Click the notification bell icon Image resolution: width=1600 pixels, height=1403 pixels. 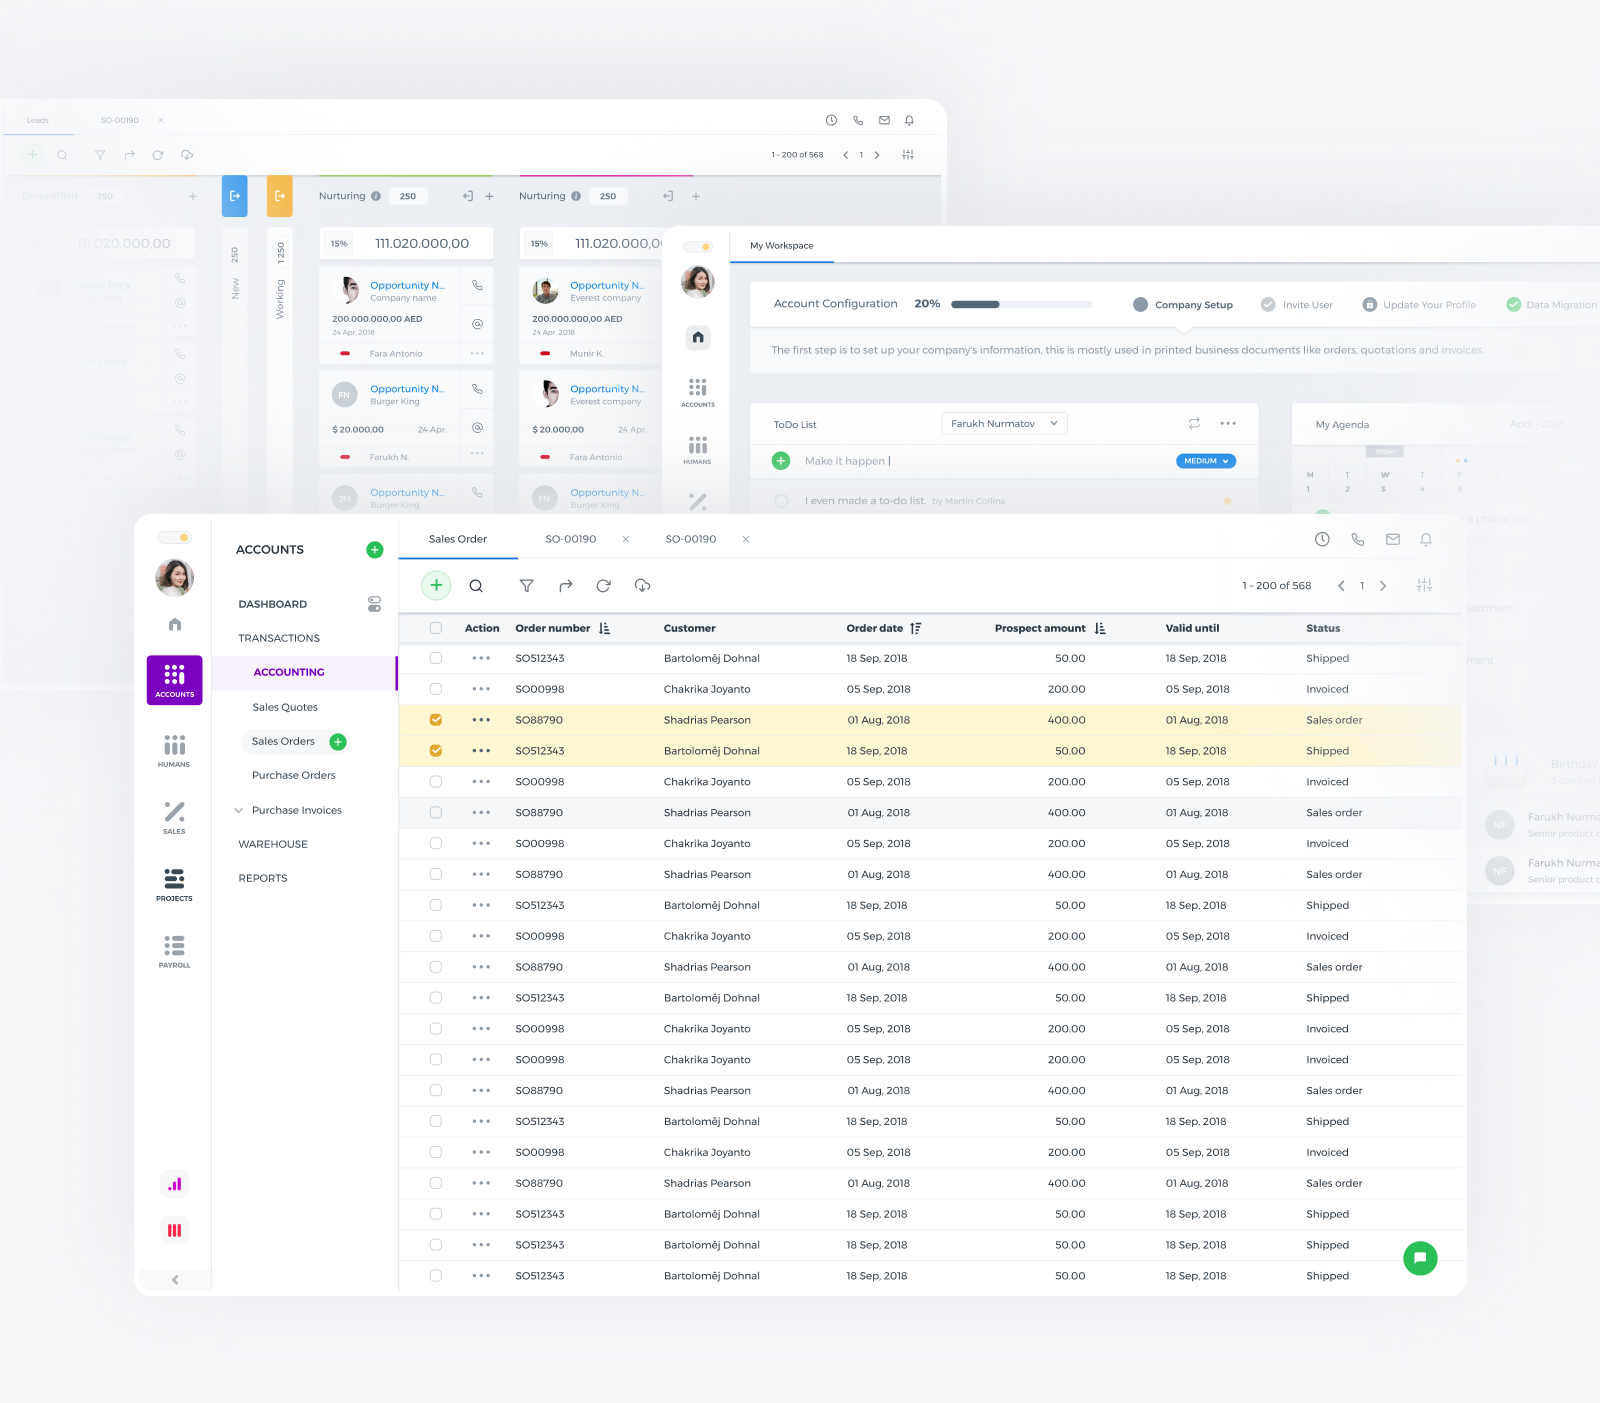(x=1426, y=540)
